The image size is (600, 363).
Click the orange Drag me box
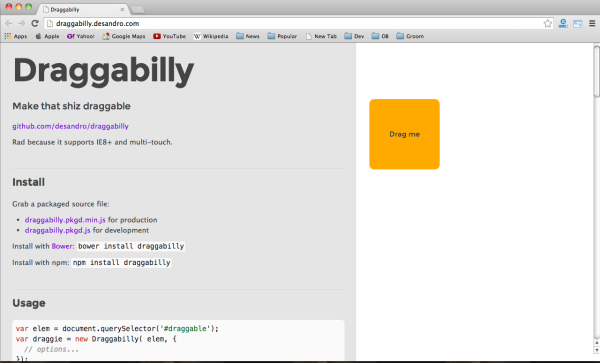click(x=404, y=134)
